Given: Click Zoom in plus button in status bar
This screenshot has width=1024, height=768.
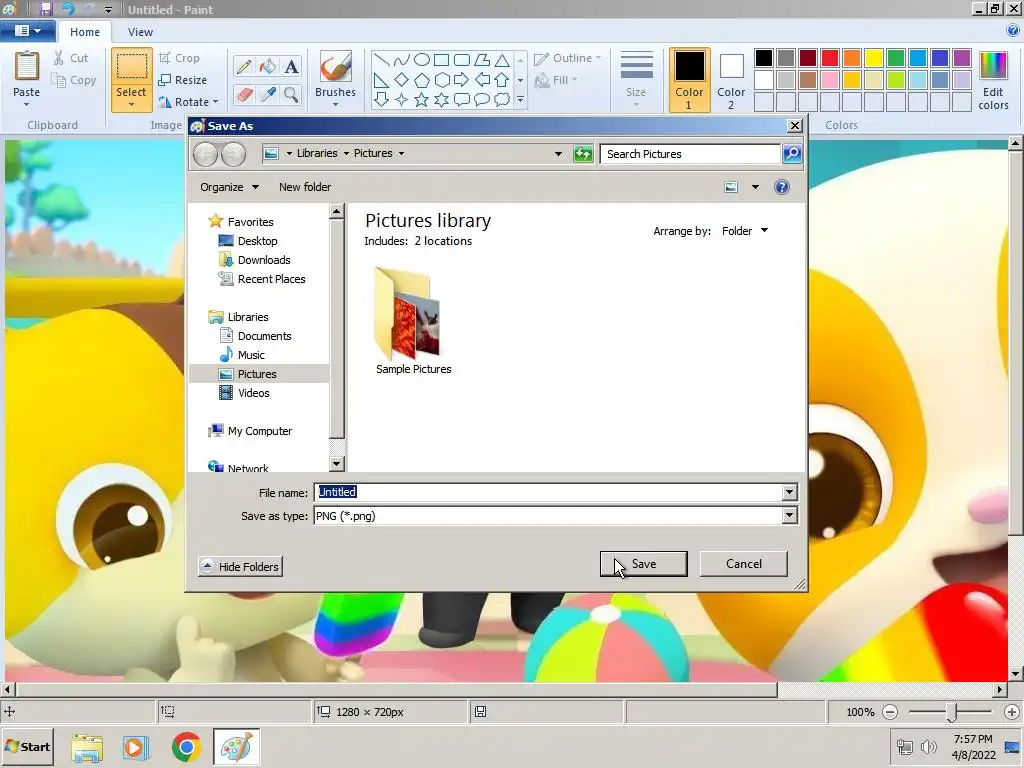Looking at the screenshot, I should tap(1012, 712).
